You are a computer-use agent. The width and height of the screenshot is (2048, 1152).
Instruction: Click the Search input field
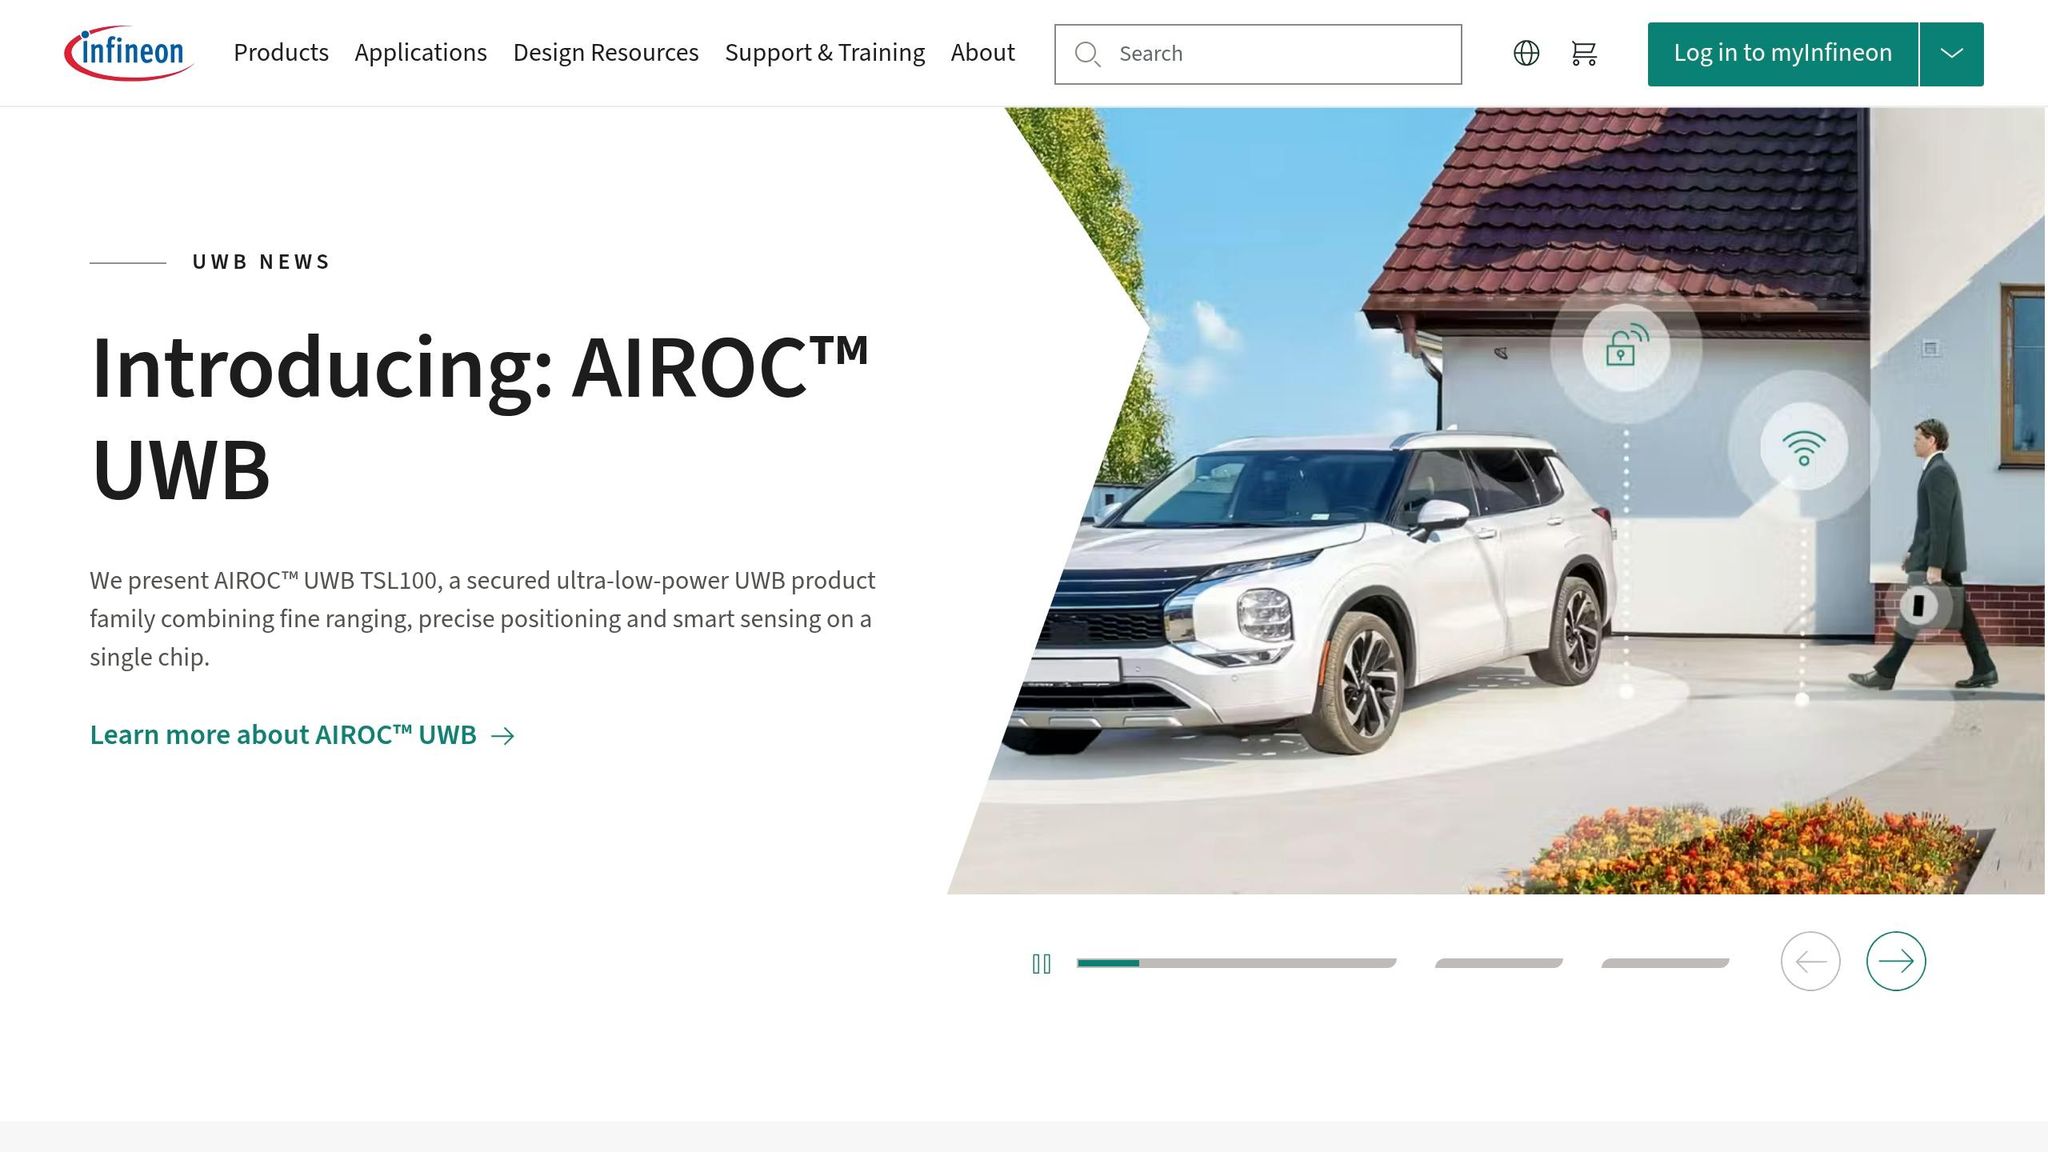[1258, 54]
